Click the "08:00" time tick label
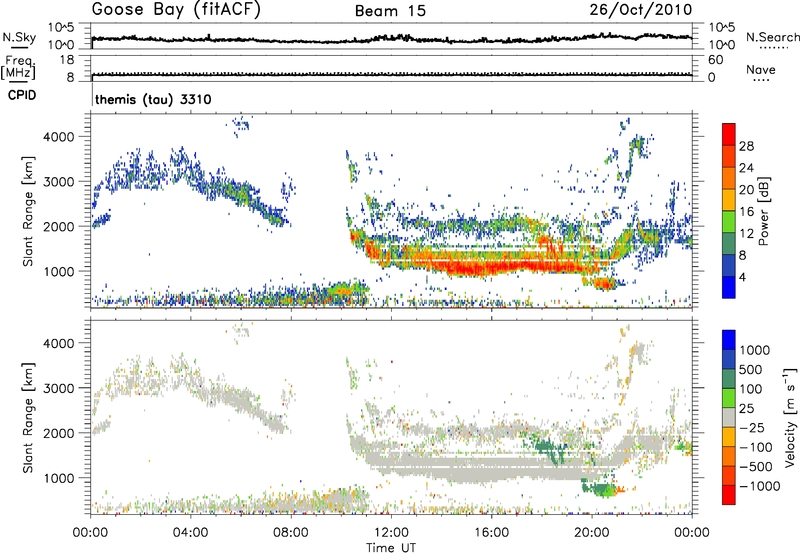Viewport: 800px width, 554px height. [x=291, y=533]
